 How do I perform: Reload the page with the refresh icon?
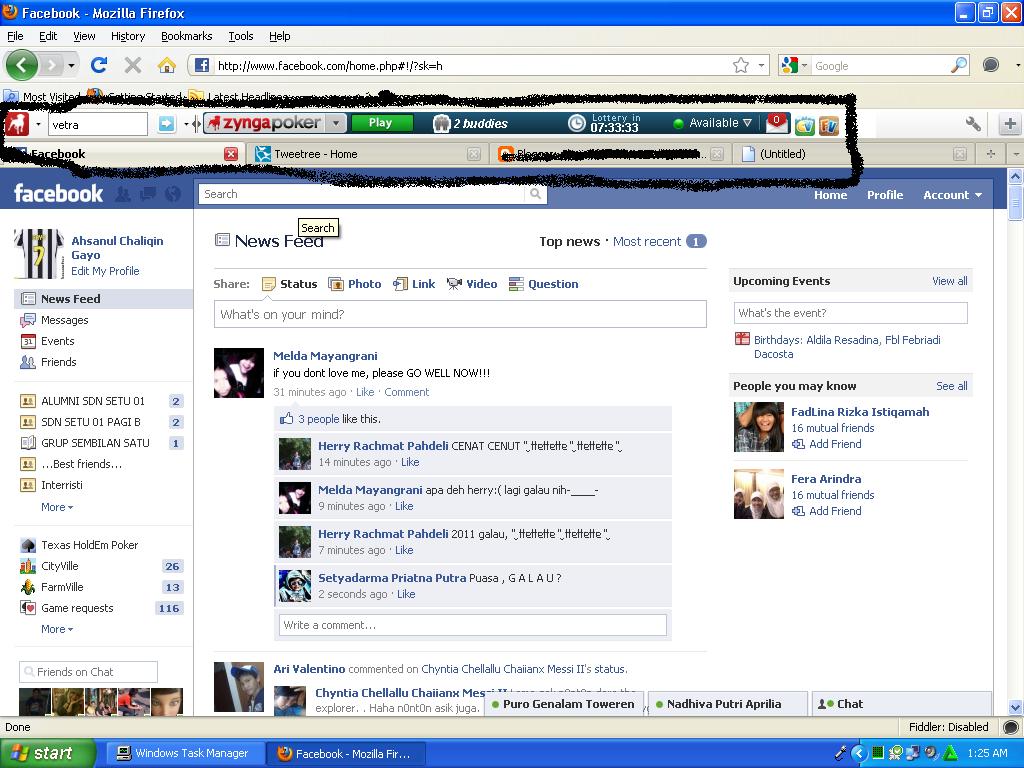99,65
